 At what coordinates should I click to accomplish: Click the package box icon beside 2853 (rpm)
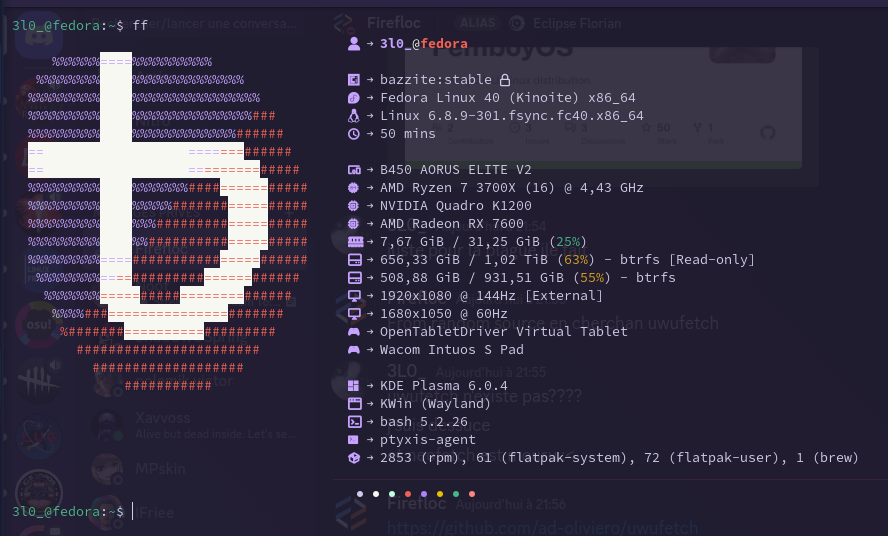(354, 458)
